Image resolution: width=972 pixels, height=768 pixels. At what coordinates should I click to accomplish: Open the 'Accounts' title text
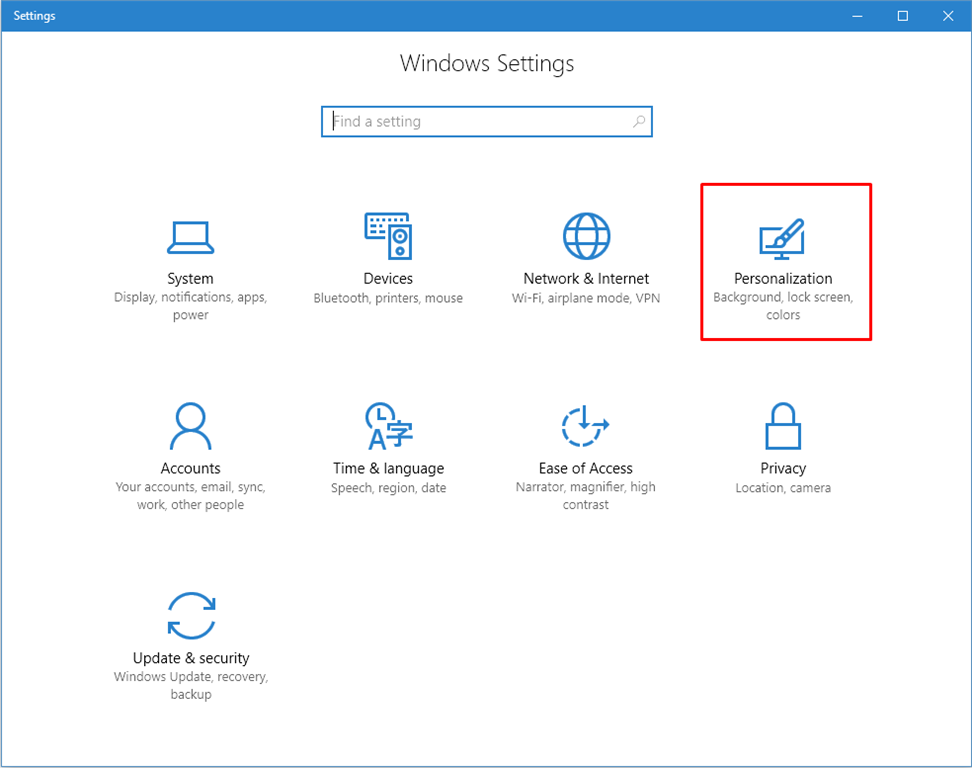point(190,468)
